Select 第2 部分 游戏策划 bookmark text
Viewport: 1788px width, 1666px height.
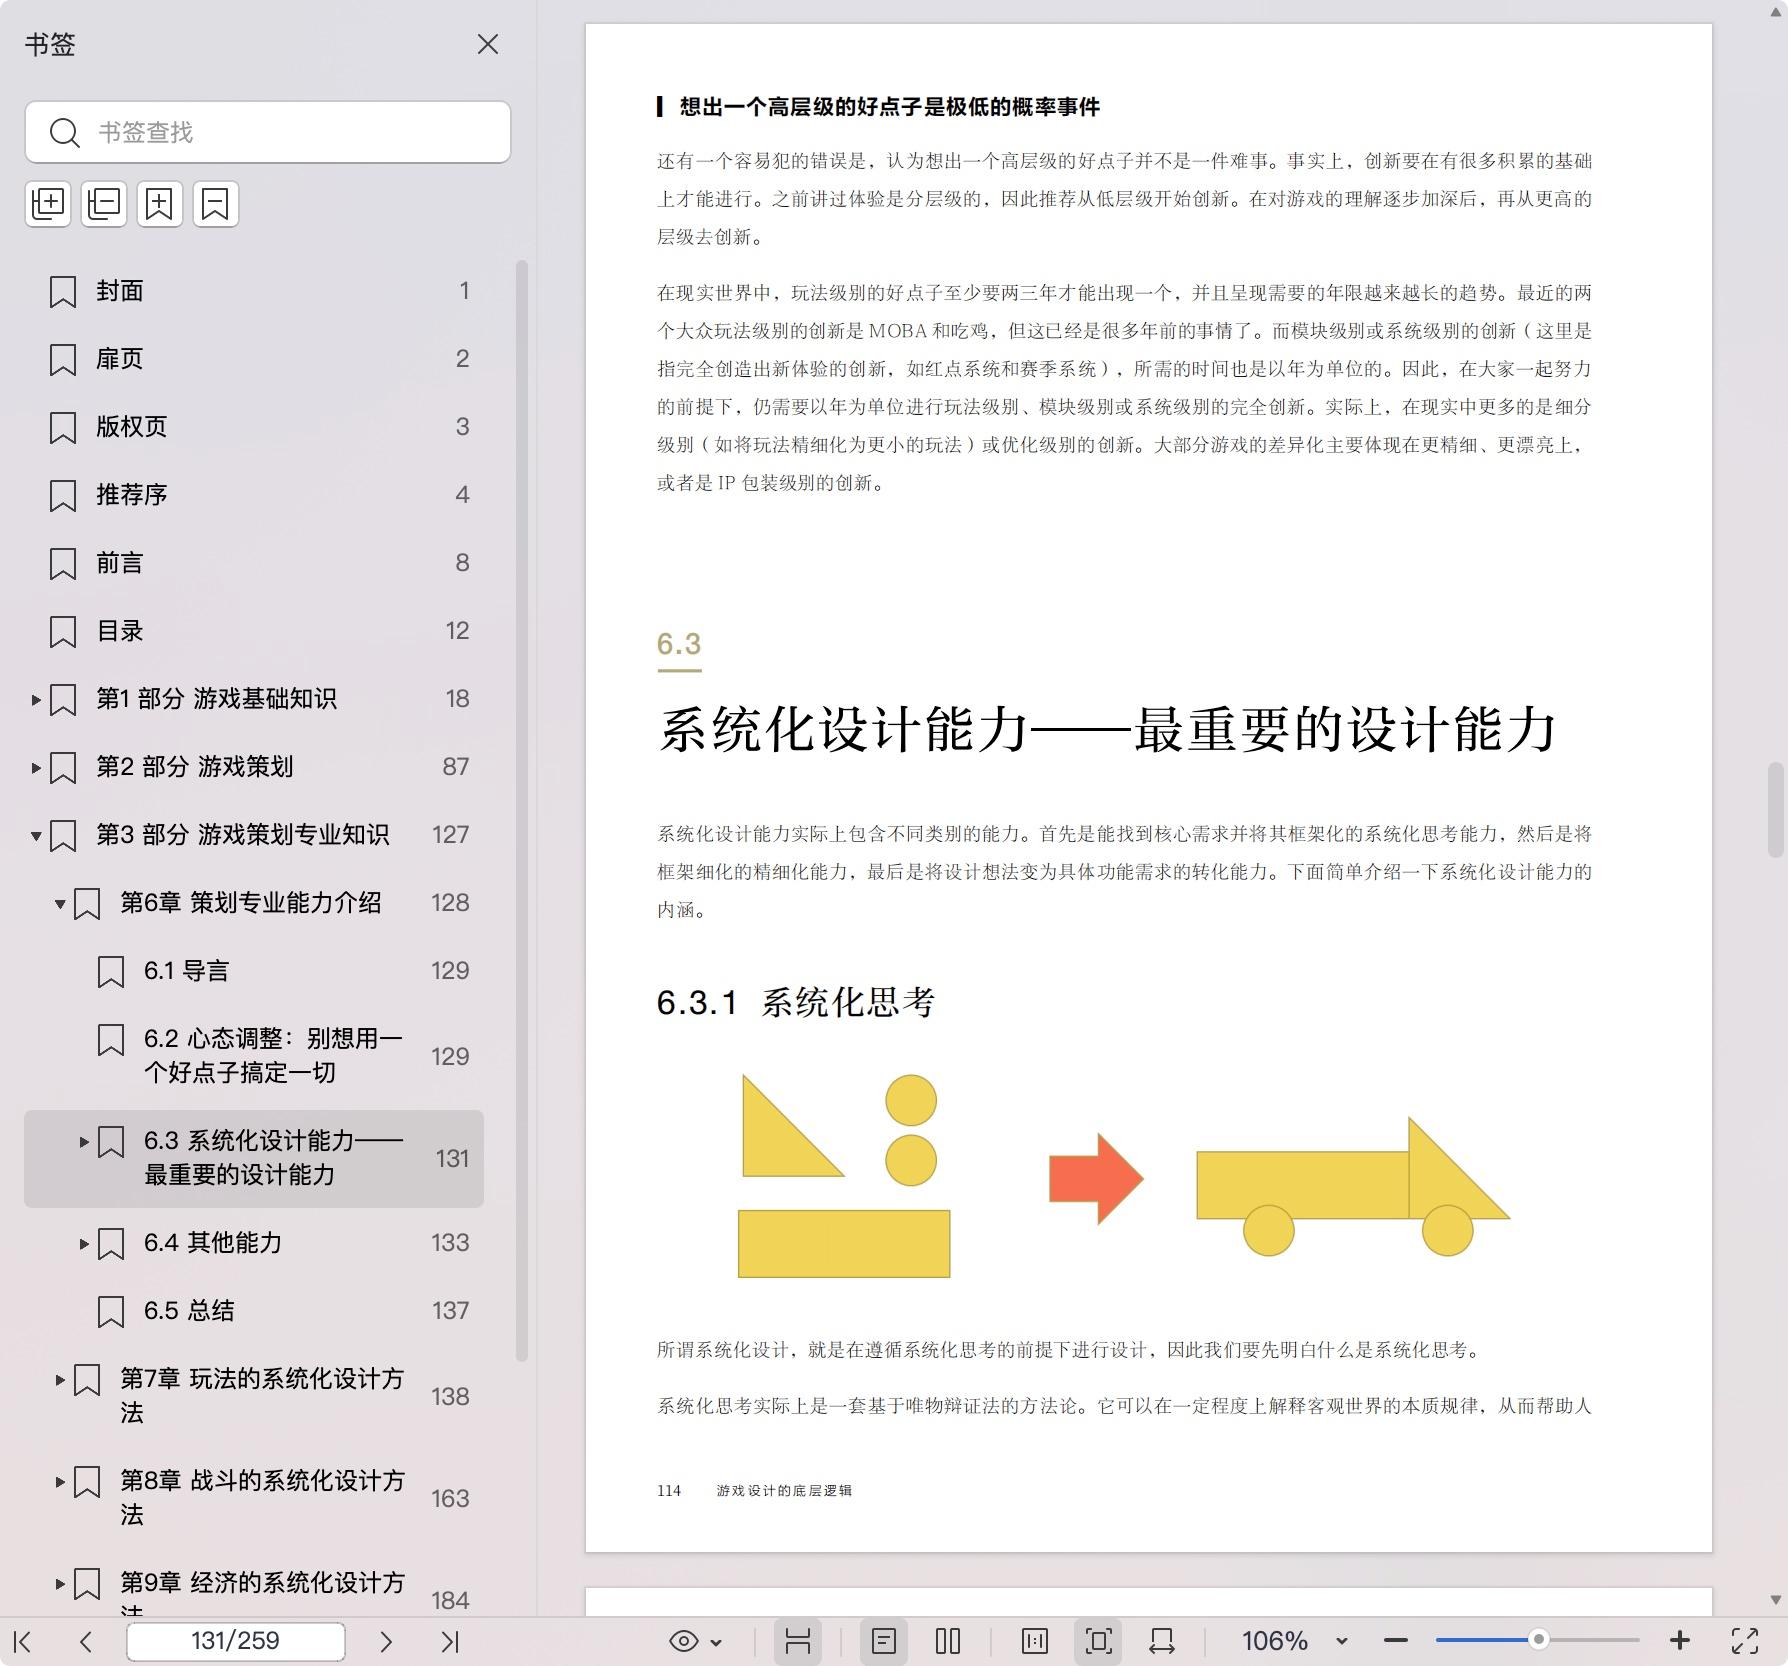[x=194, y=767]
